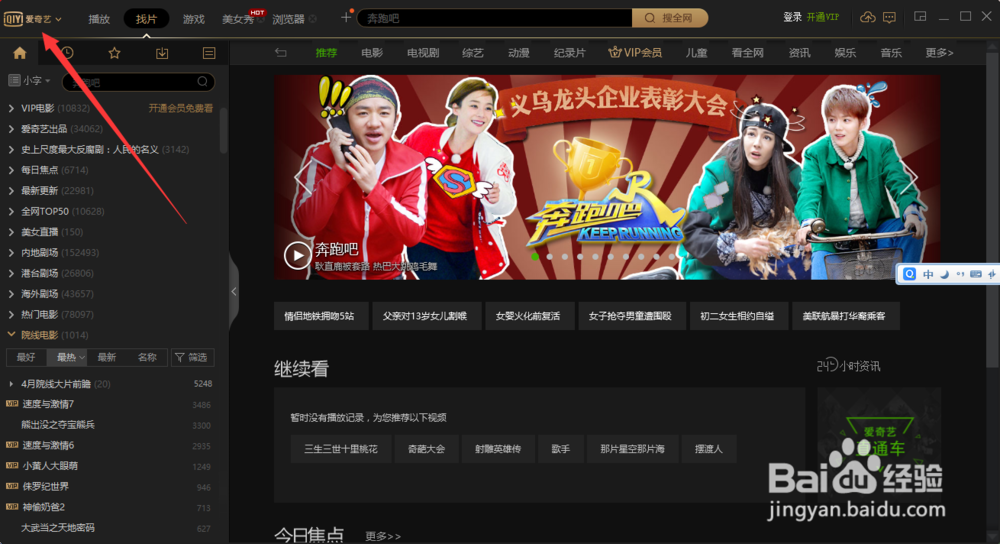Switch to the 播放 tab

tap(99, 19)
